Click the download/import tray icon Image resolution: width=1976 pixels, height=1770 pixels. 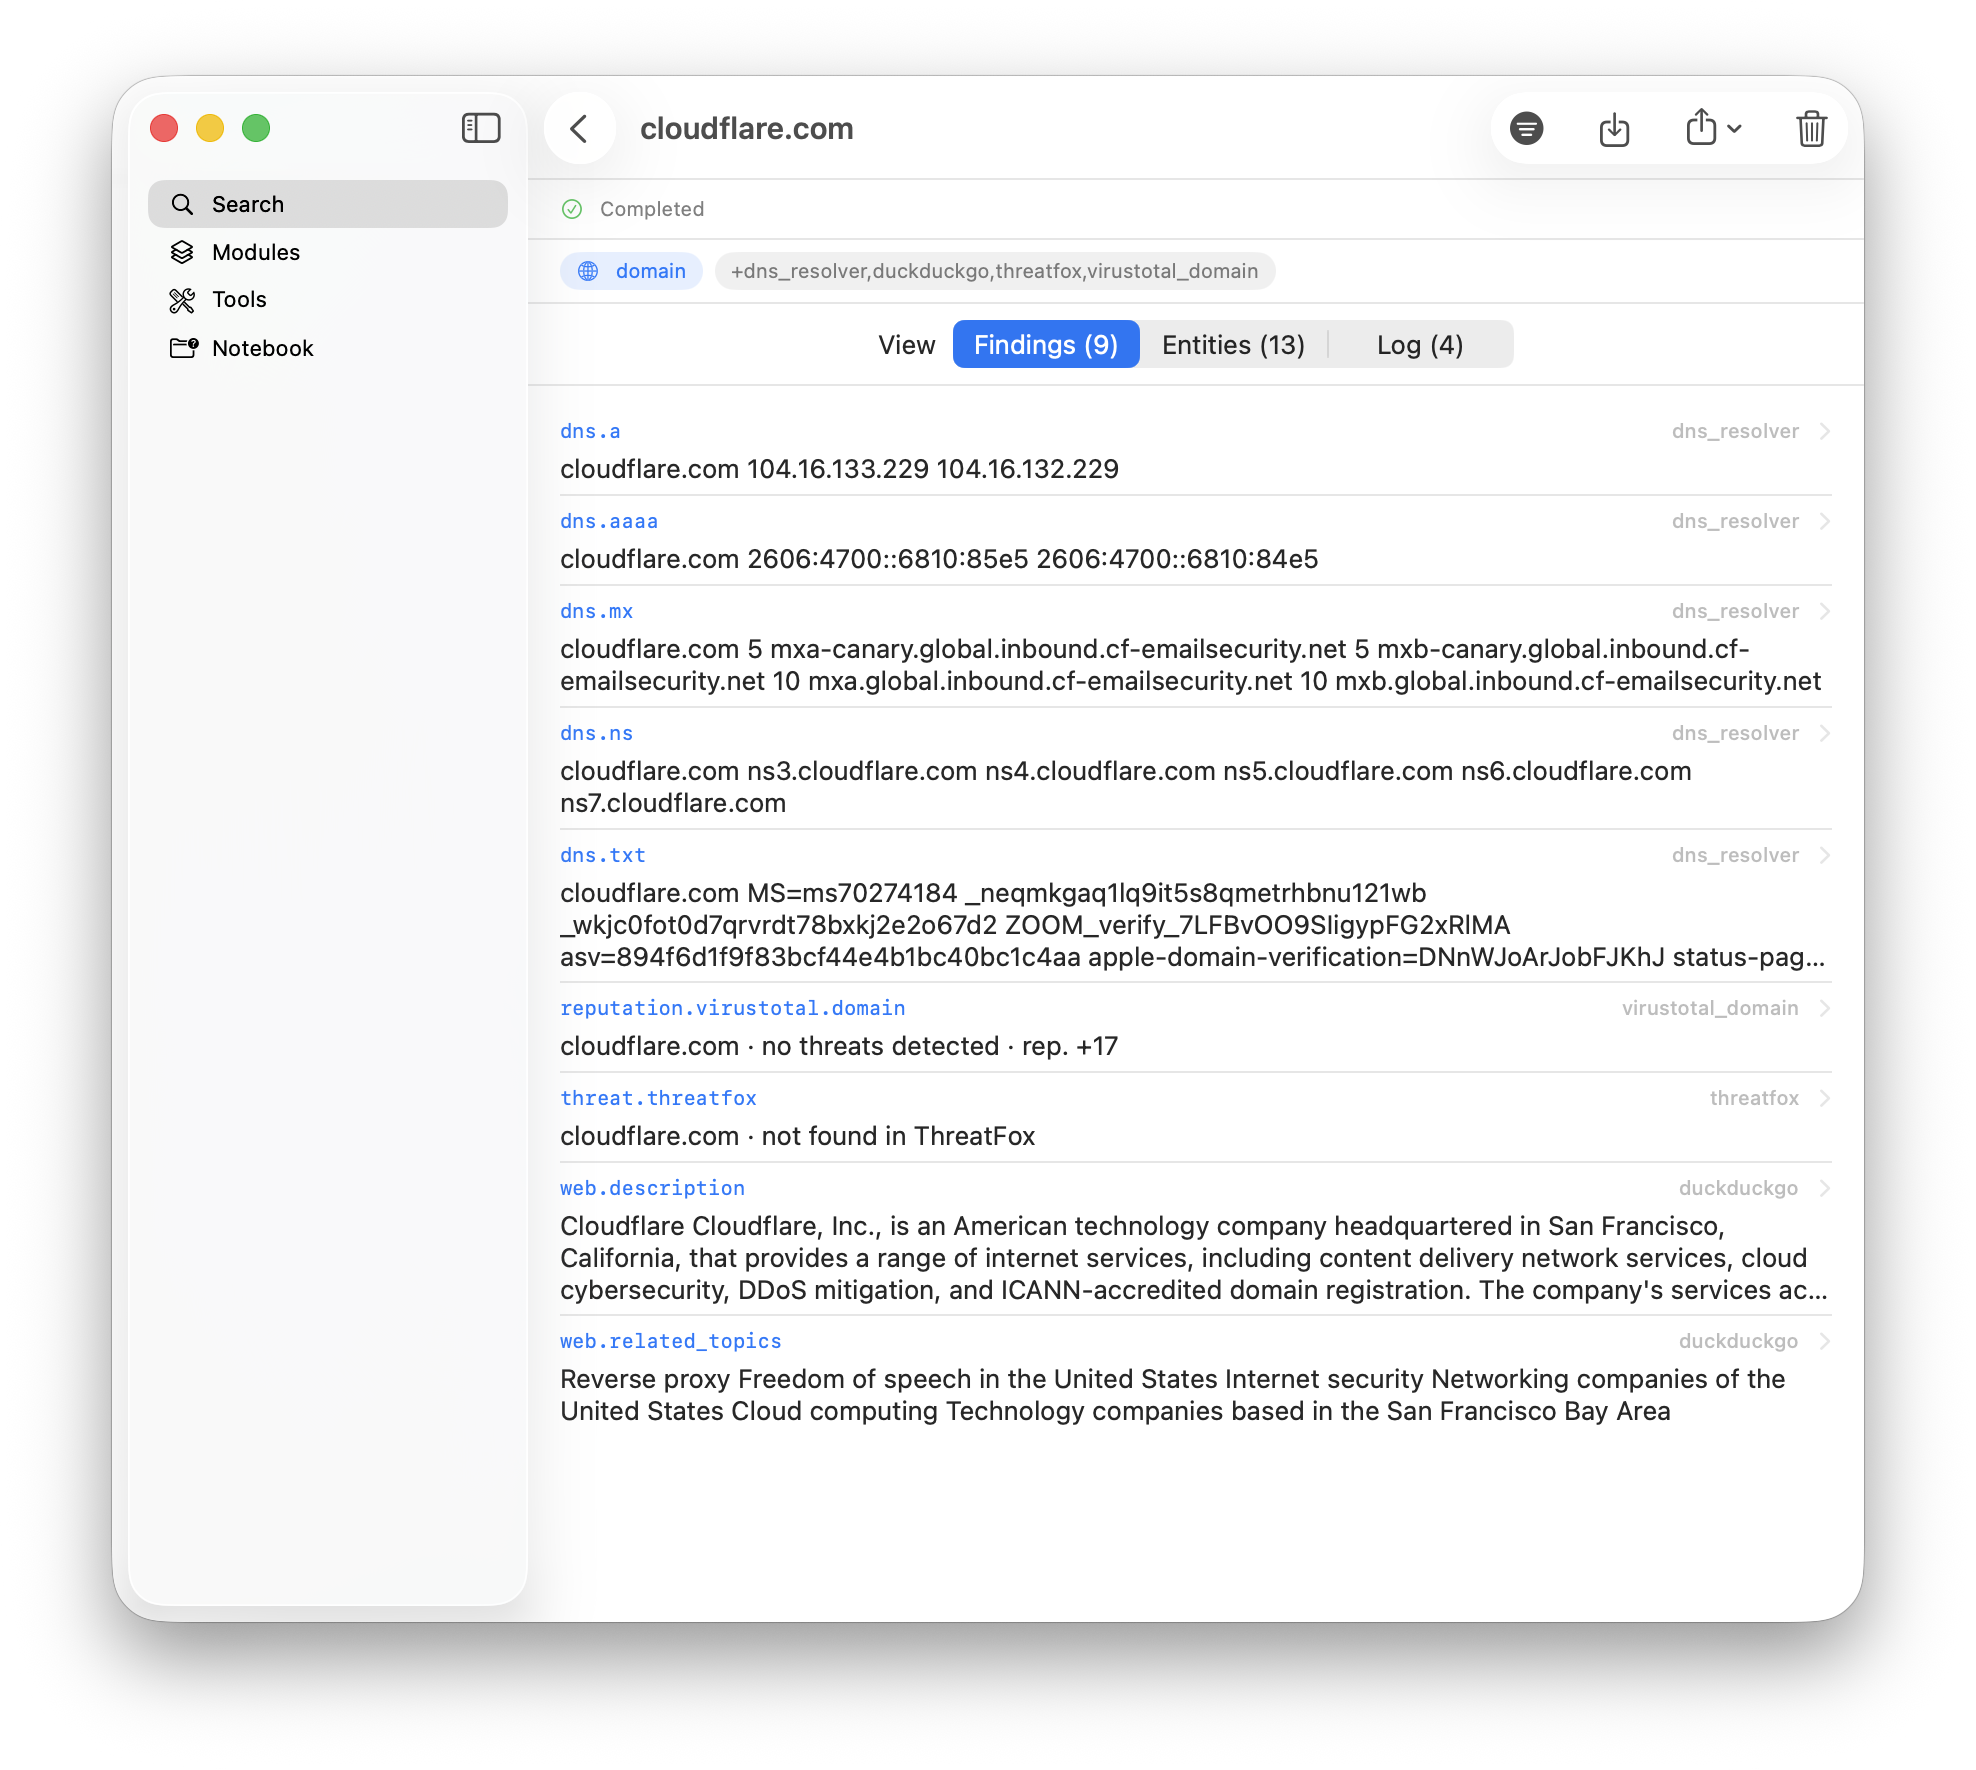tap(1614, 128)
